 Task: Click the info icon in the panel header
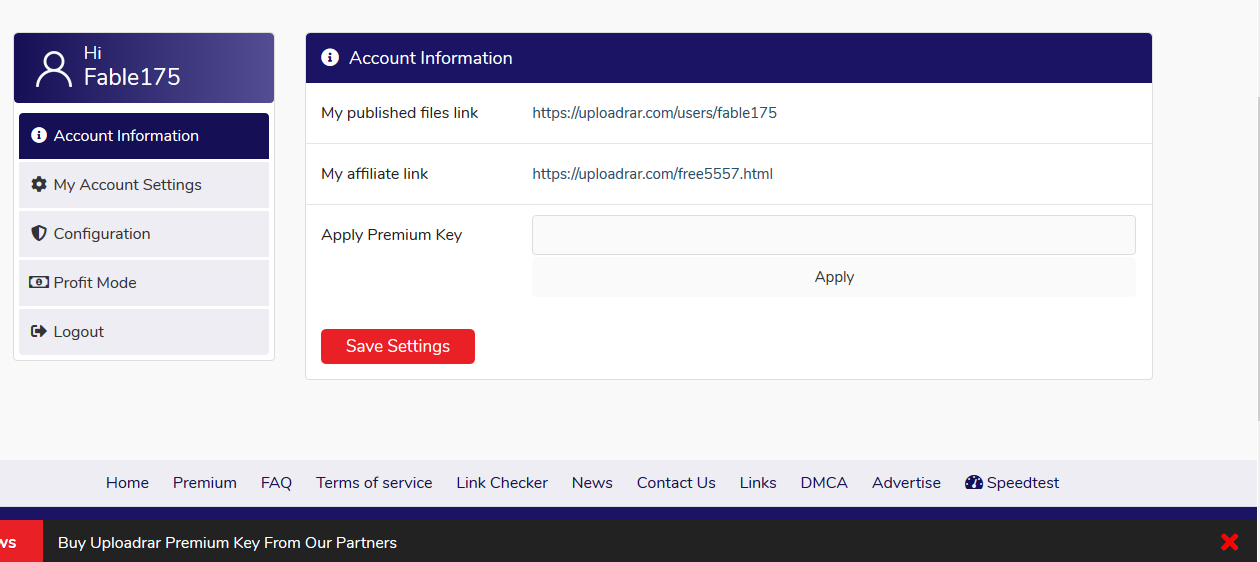tap(330, 58)
